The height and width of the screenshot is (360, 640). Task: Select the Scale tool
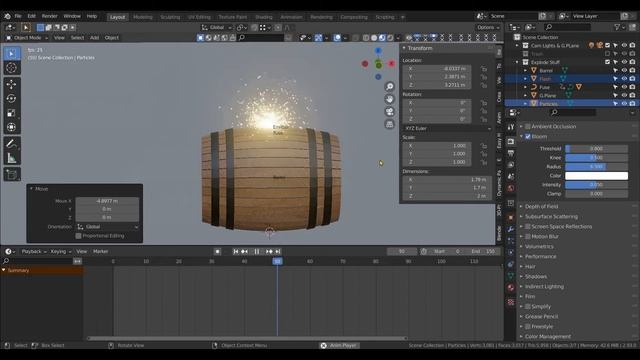(12, 113)
